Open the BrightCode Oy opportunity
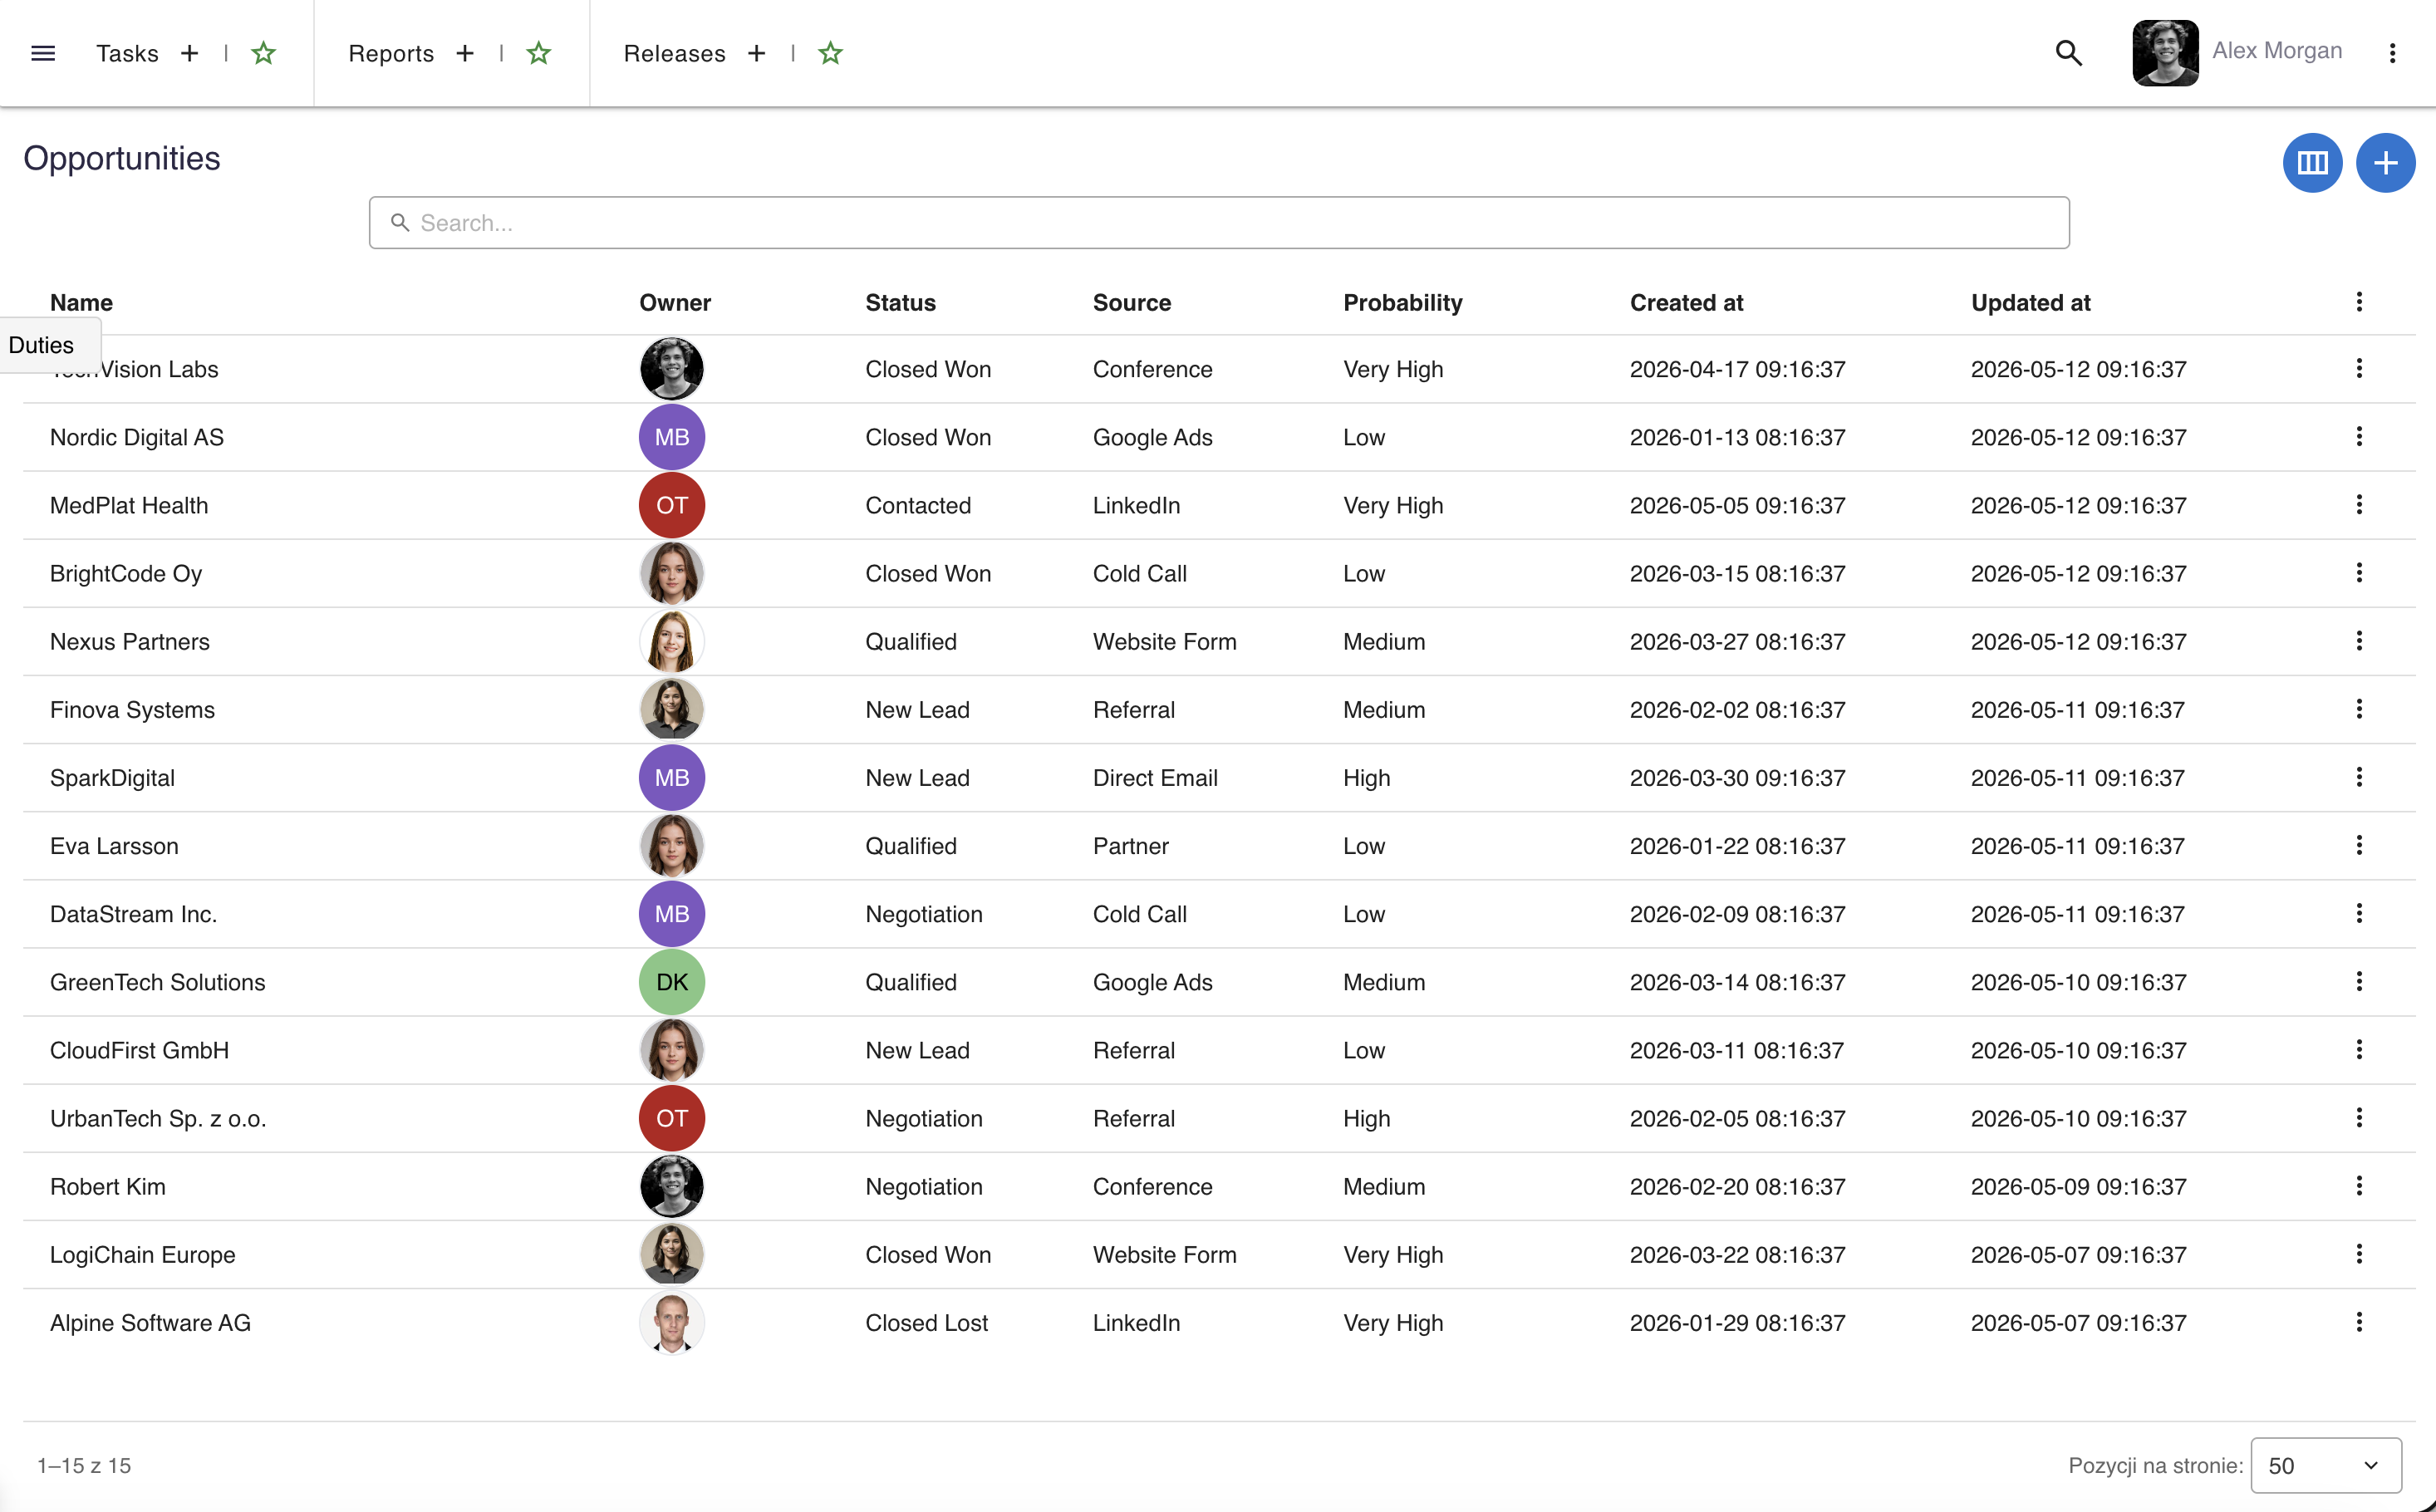 click(x=126, y=573)
